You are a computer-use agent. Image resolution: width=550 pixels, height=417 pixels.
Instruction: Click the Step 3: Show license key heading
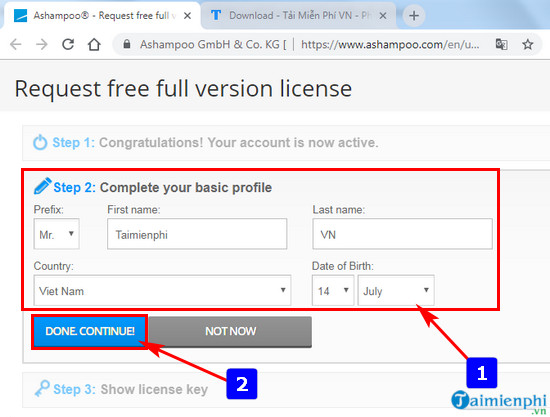[x=130, y=389]
